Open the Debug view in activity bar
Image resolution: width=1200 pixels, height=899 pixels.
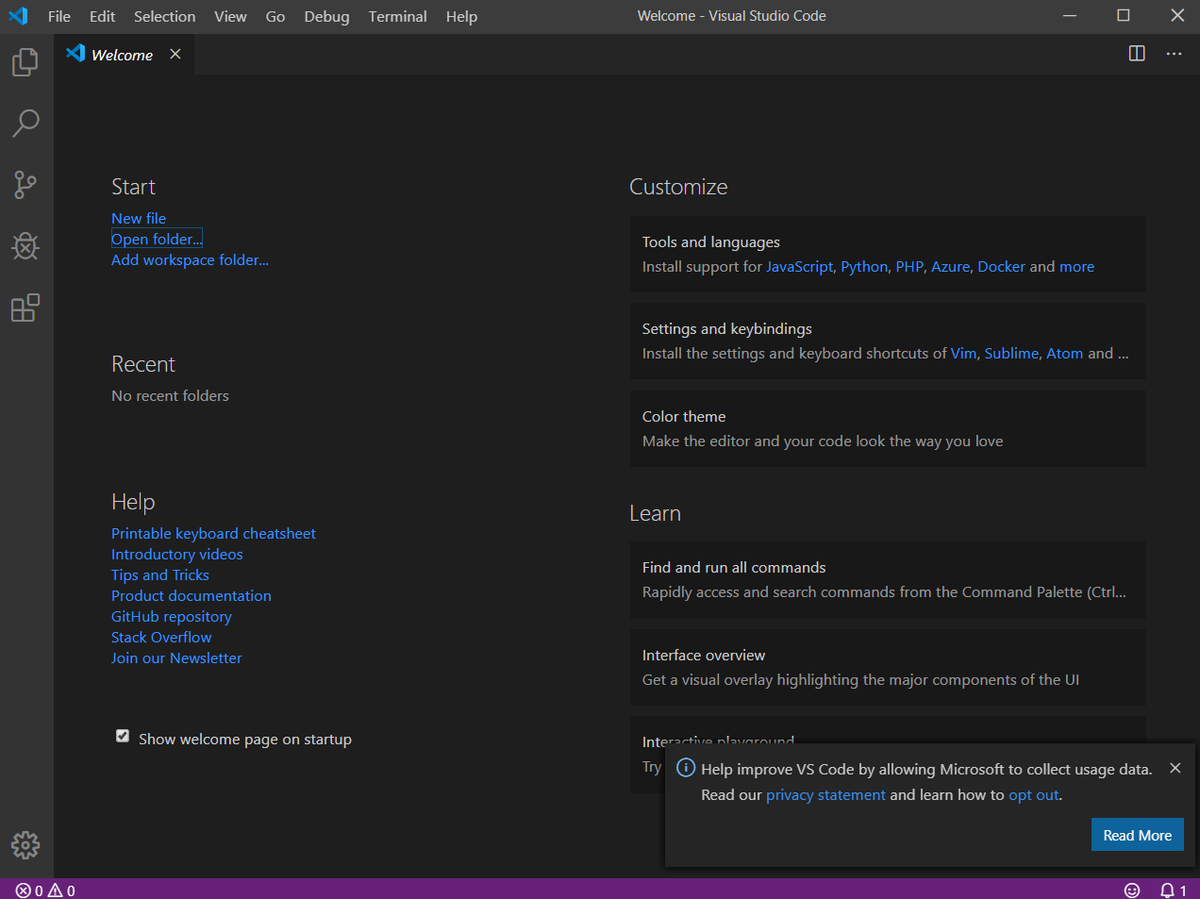(25, 246)
